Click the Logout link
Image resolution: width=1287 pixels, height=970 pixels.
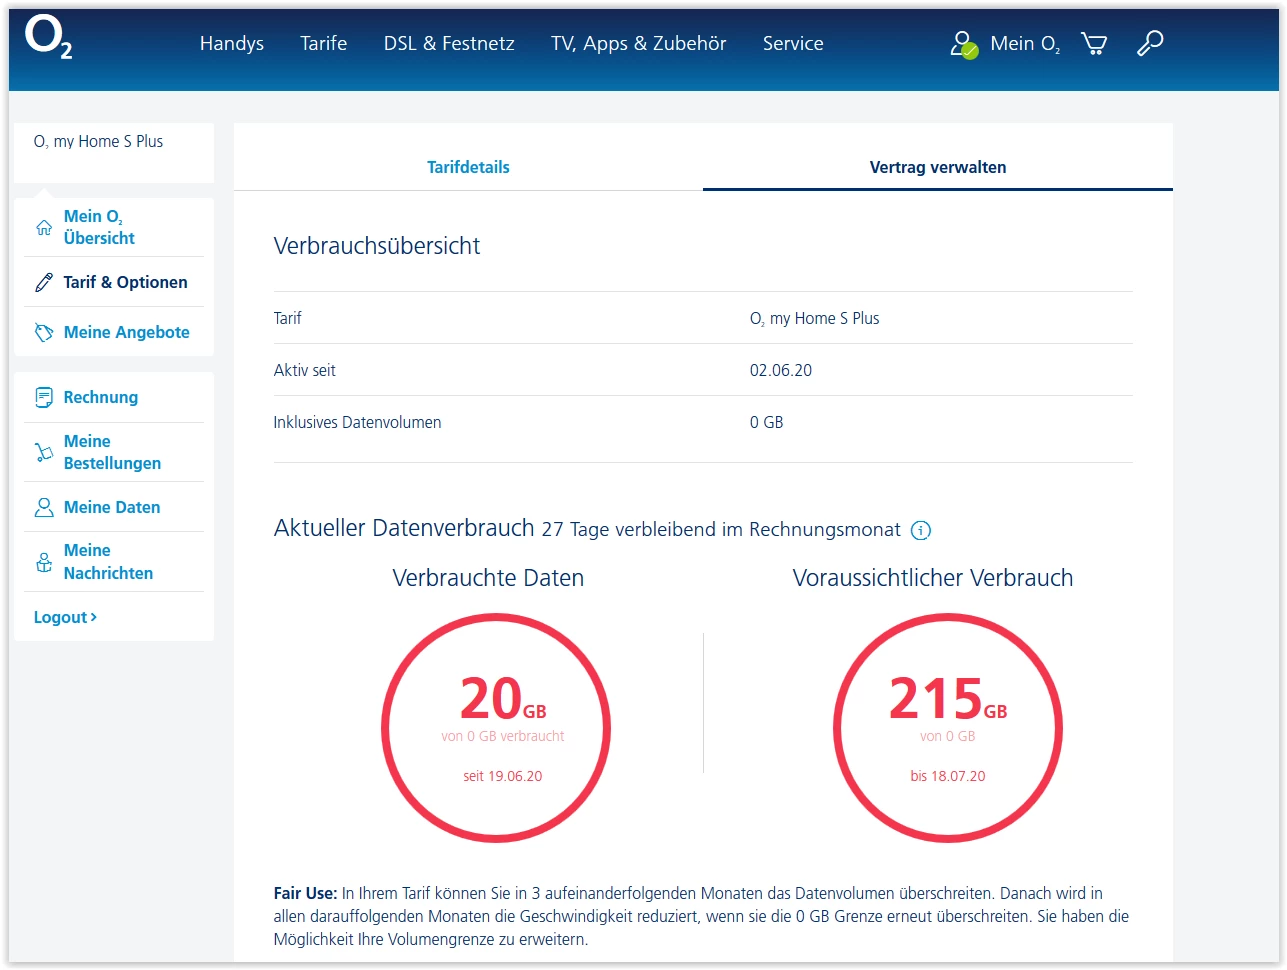65,617
